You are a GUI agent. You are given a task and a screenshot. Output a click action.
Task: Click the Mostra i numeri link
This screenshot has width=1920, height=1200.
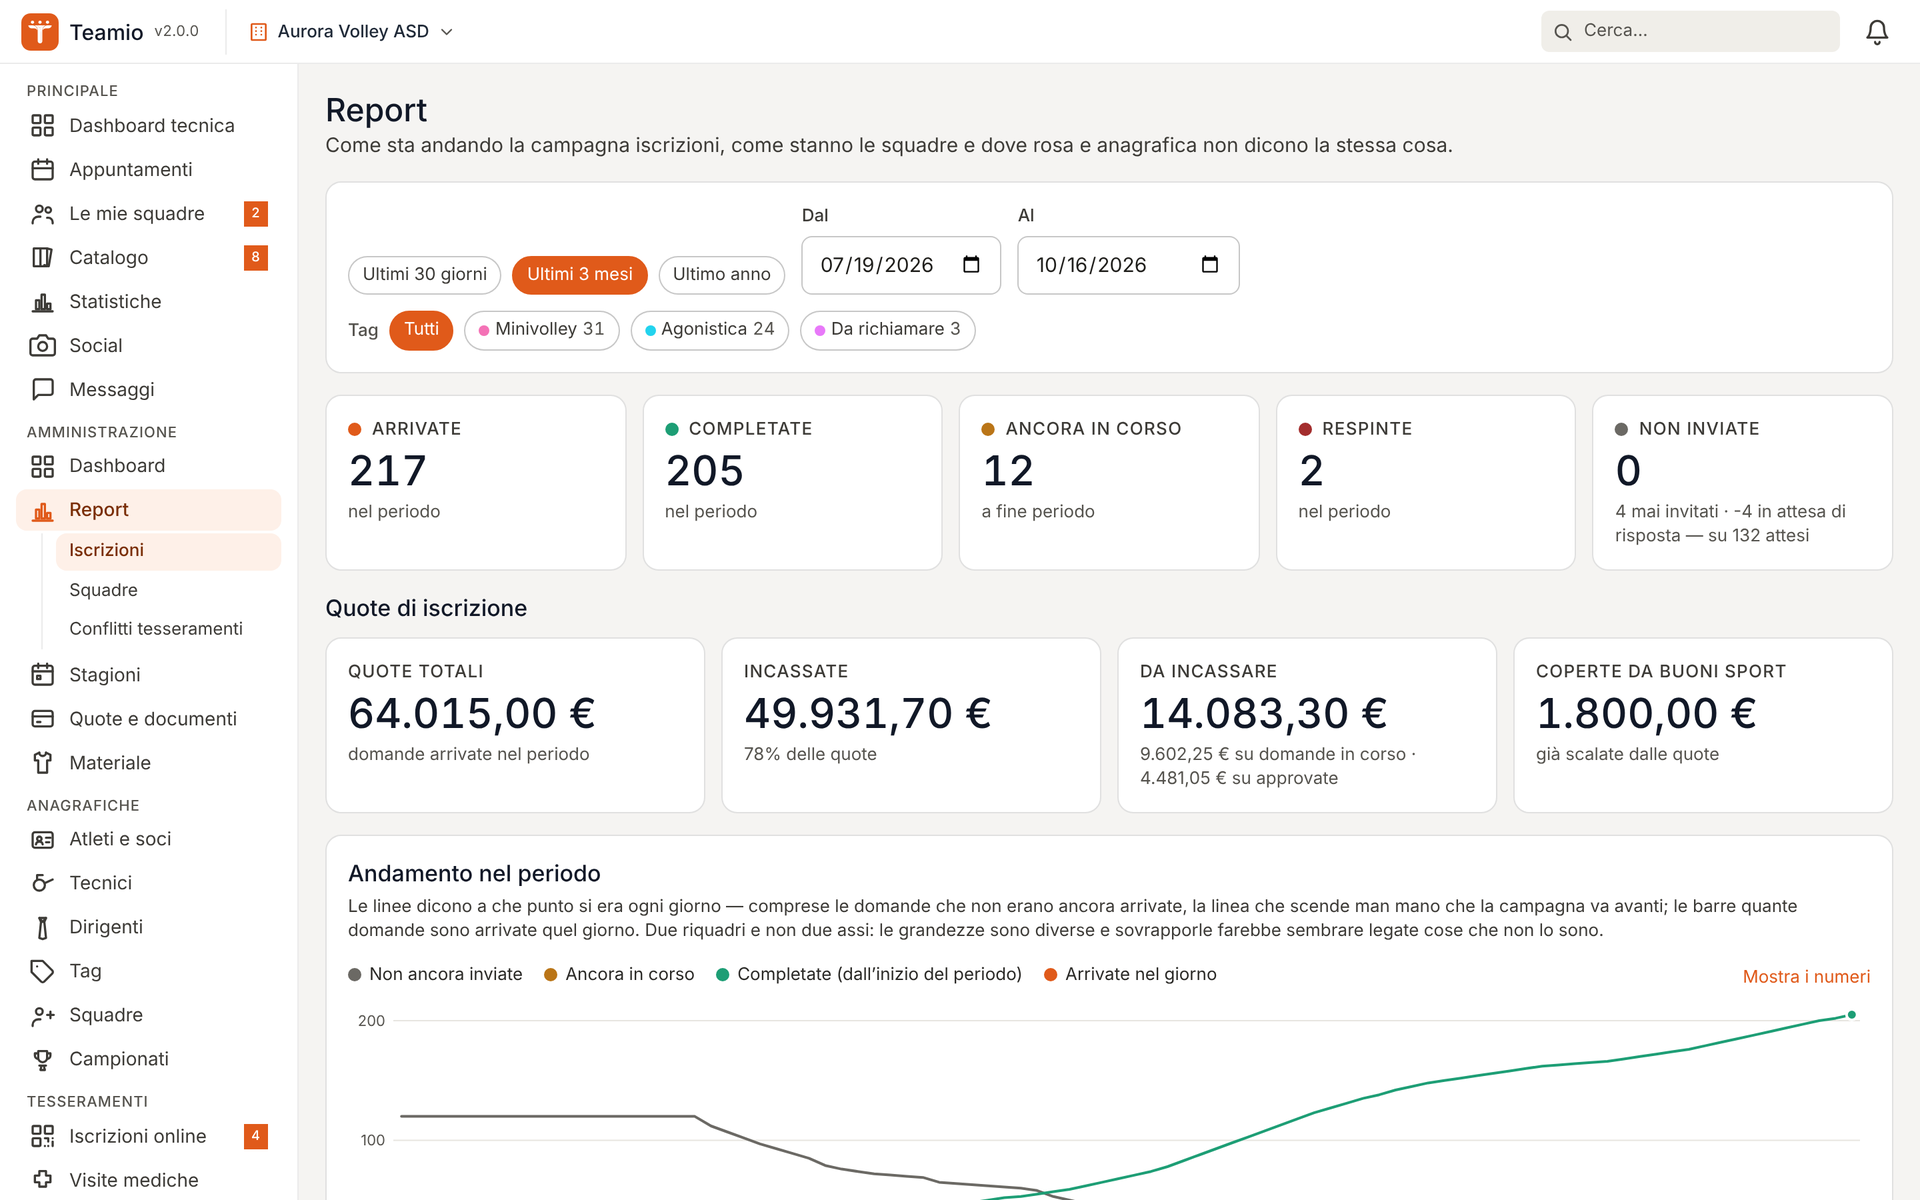tap(1806, 977)
